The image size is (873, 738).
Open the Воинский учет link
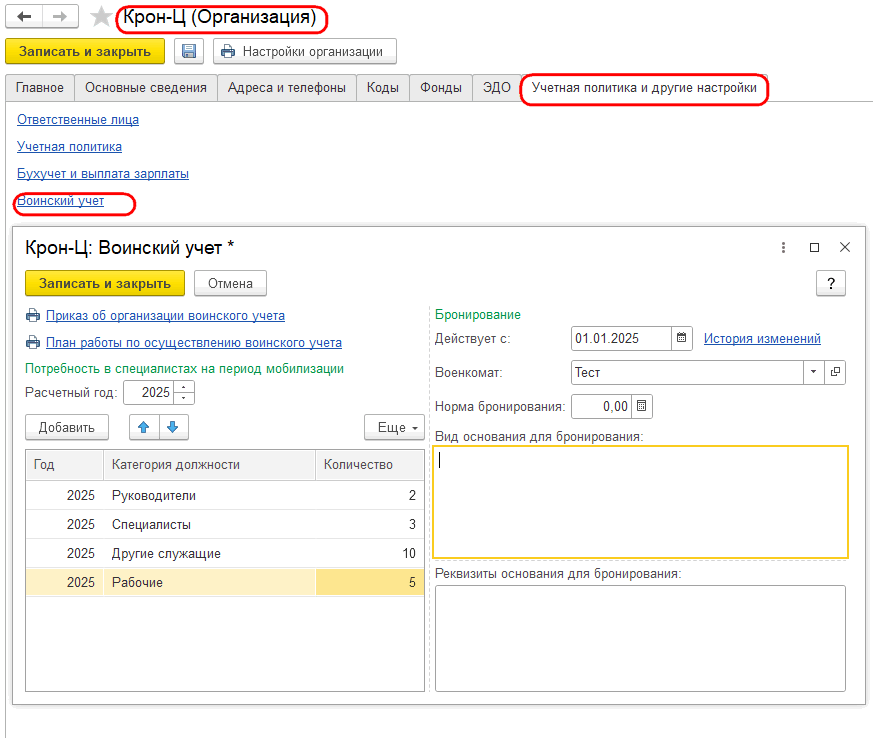pyautogui.click(x=61, y=200)
